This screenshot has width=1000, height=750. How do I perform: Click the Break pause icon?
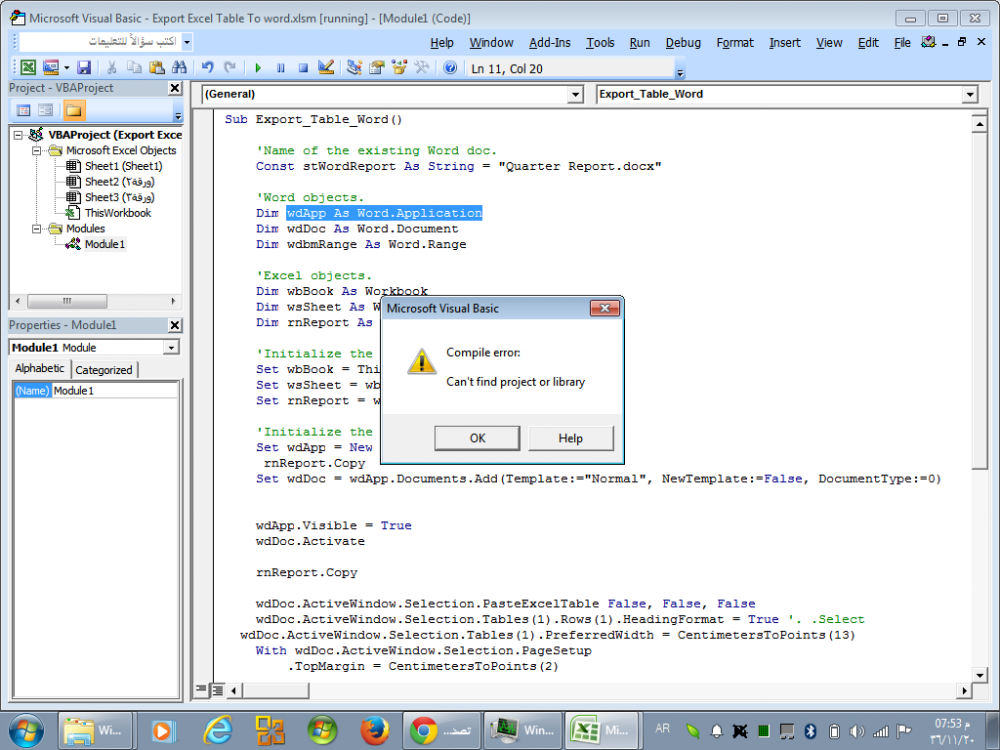tap(281, 68)
